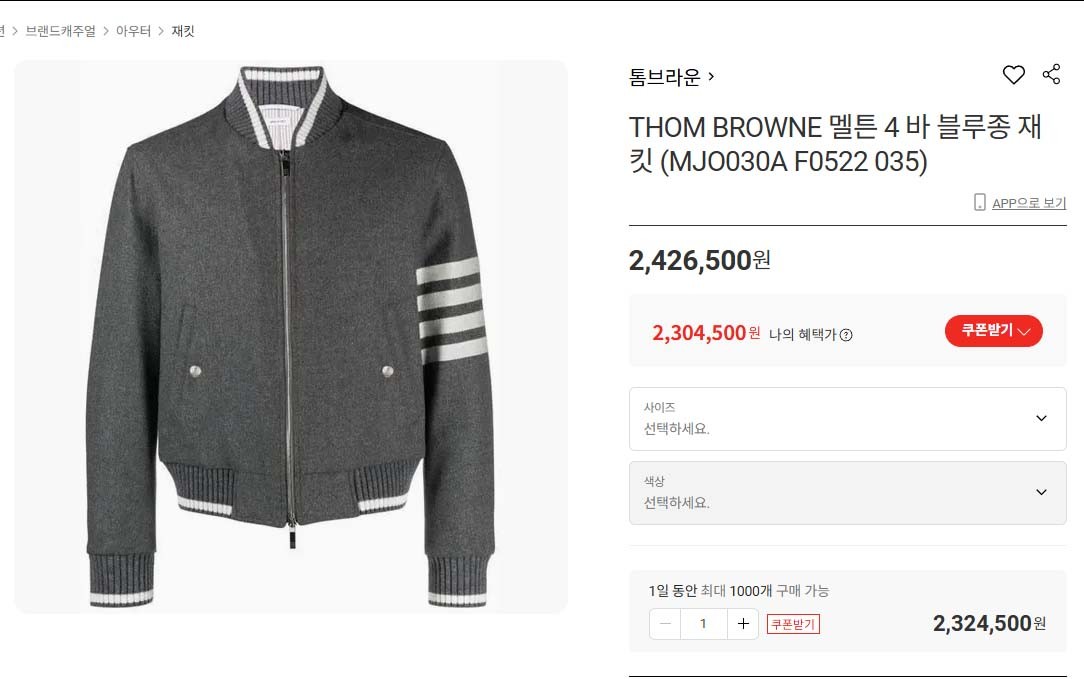The width and height of the screenshot is (1084, 679).
Task: Click the outlined 쿠폰받기 button near quantity
Action: 793,624
